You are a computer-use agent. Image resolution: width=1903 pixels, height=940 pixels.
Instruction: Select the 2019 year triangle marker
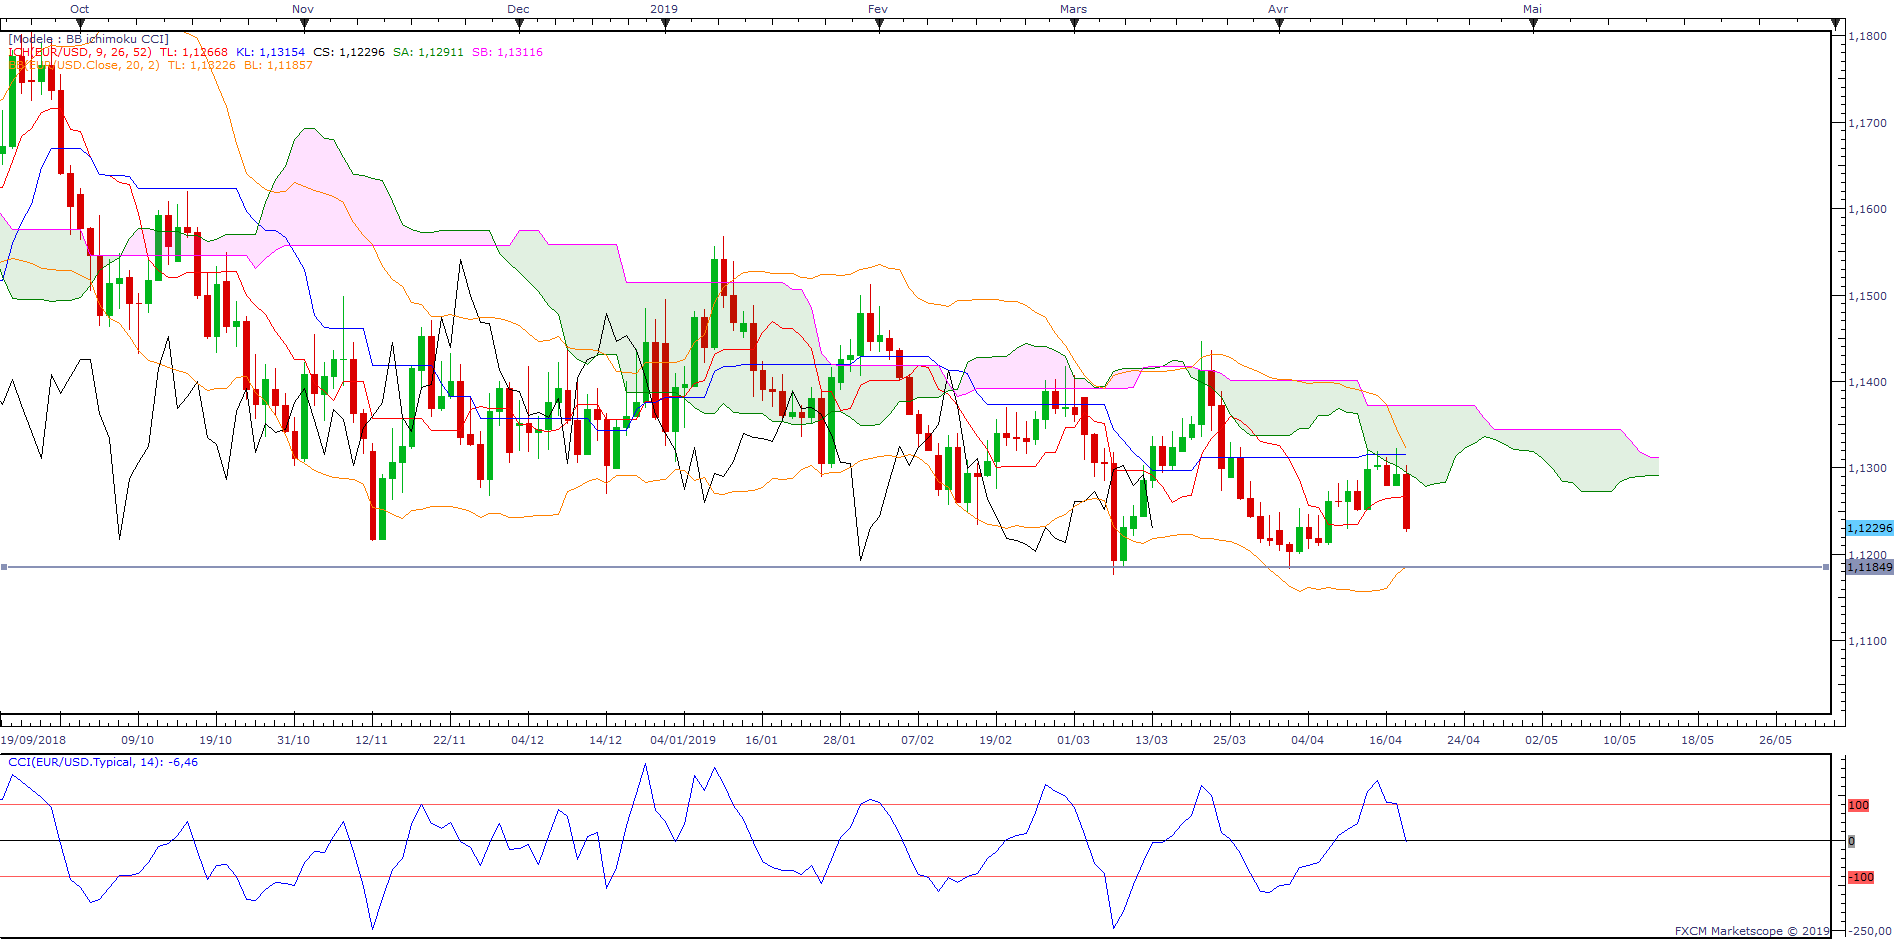pos(665,24)
